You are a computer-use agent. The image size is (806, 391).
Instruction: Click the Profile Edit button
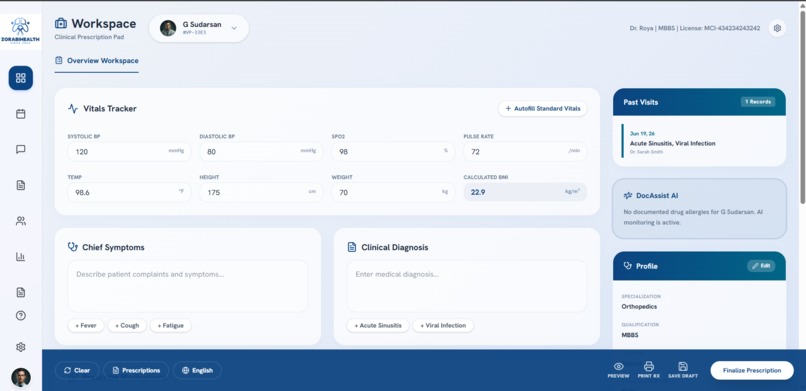761,266
